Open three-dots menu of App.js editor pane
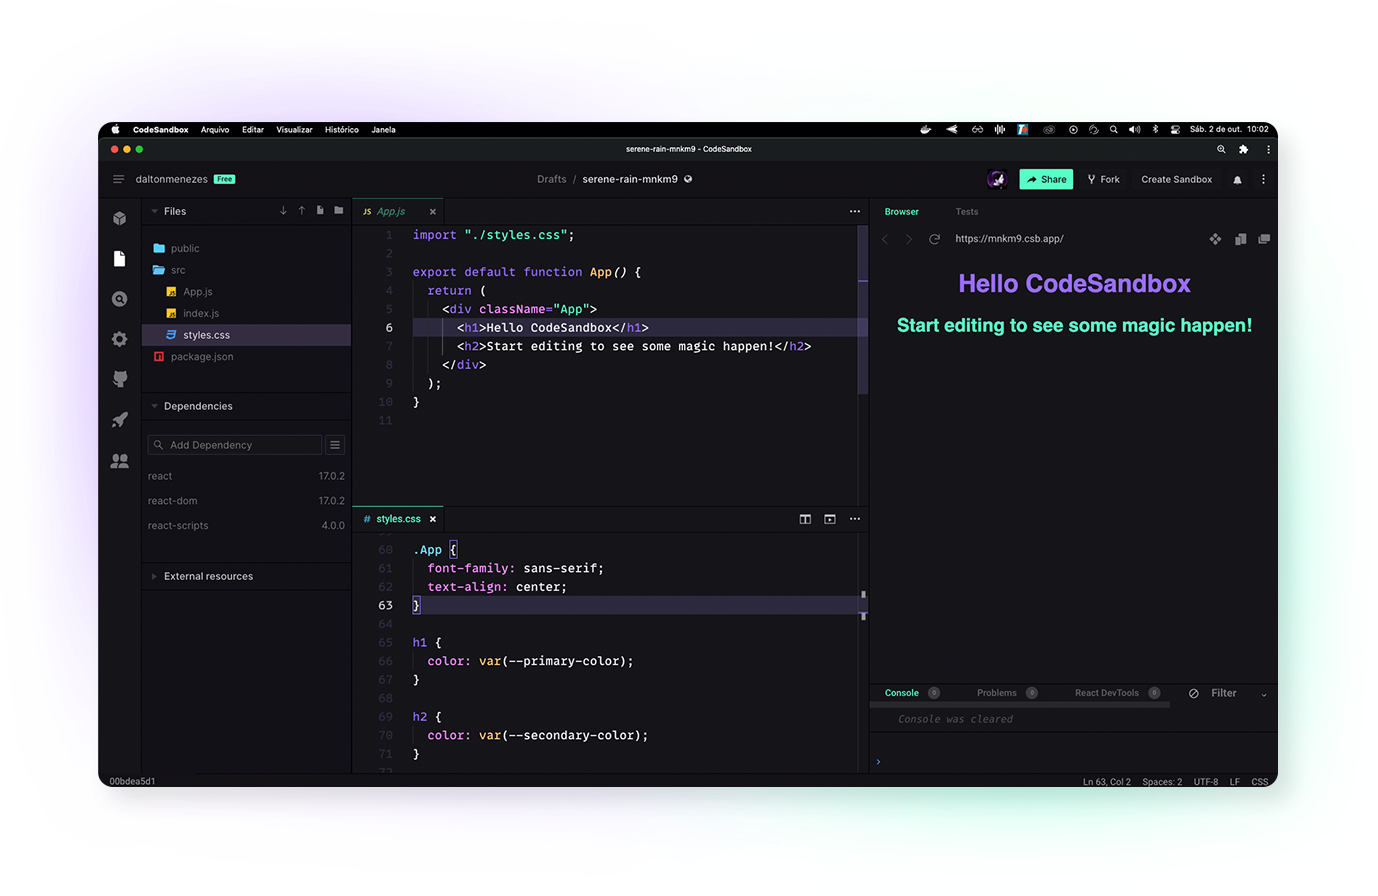The height and width of the screenshot is (896, 1378). tap(855, 211)
